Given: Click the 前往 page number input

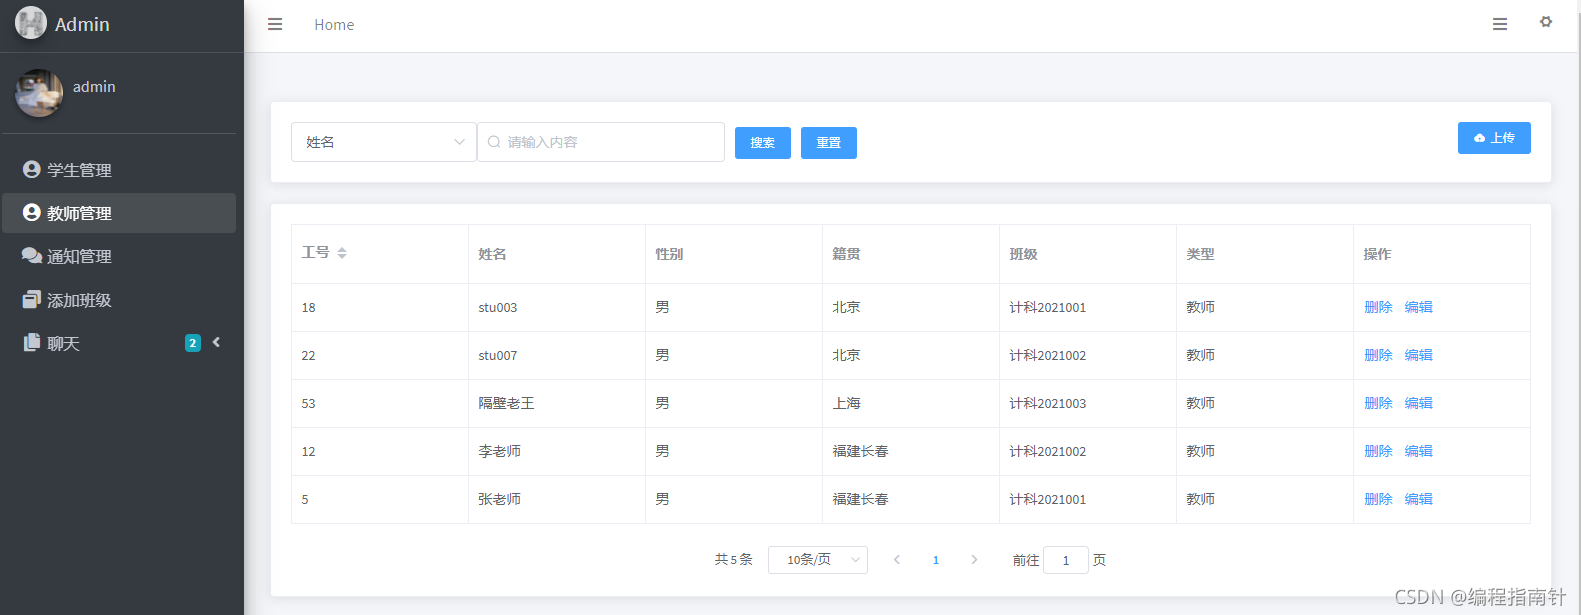Looking at the screenshot, I should [1066, 560].
